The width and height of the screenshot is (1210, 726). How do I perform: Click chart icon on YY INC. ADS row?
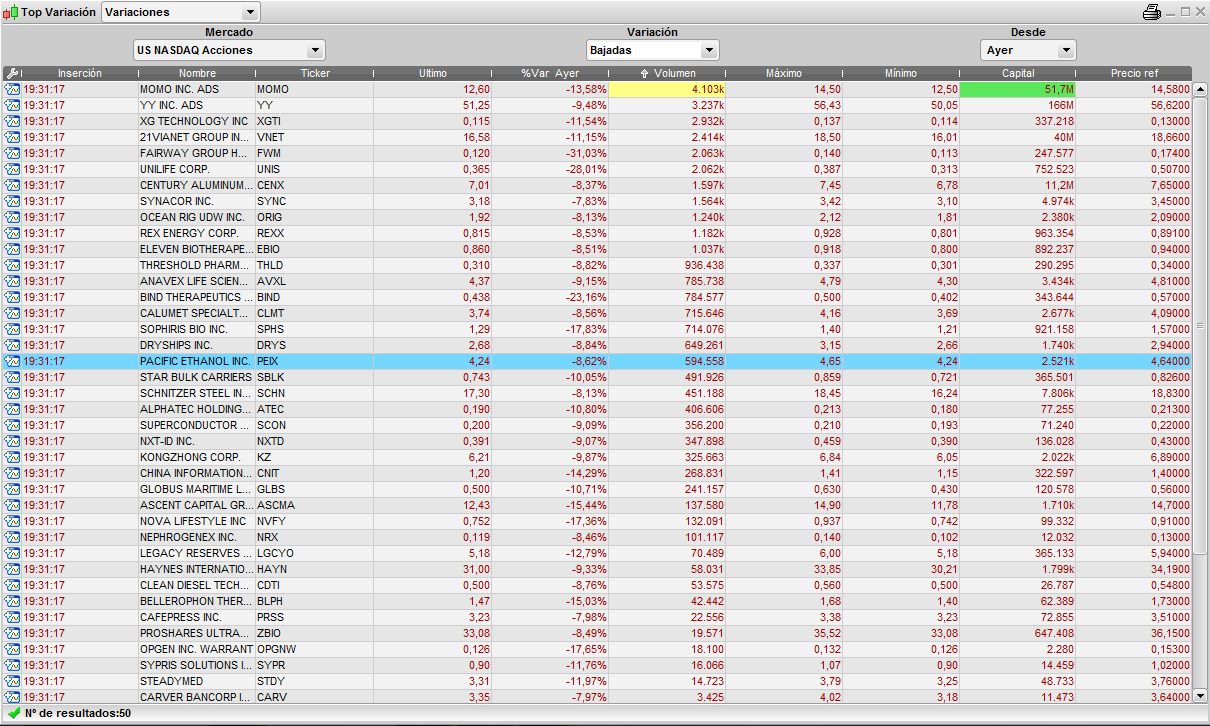[x=12, y=105]
